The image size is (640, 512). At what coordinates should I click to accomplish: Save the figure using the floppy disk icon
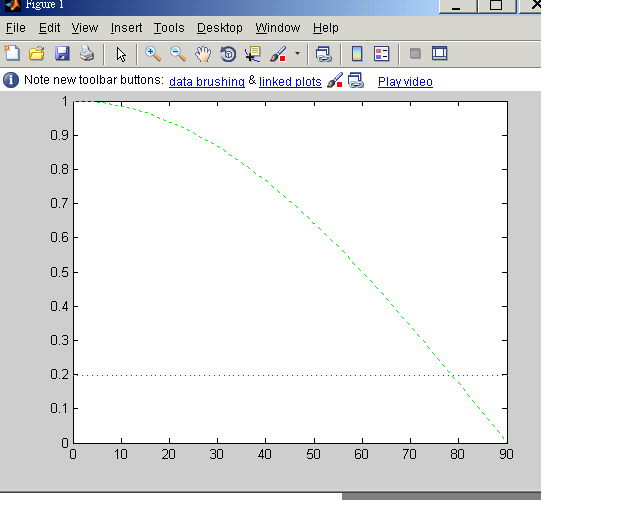(x=62, y=54)
